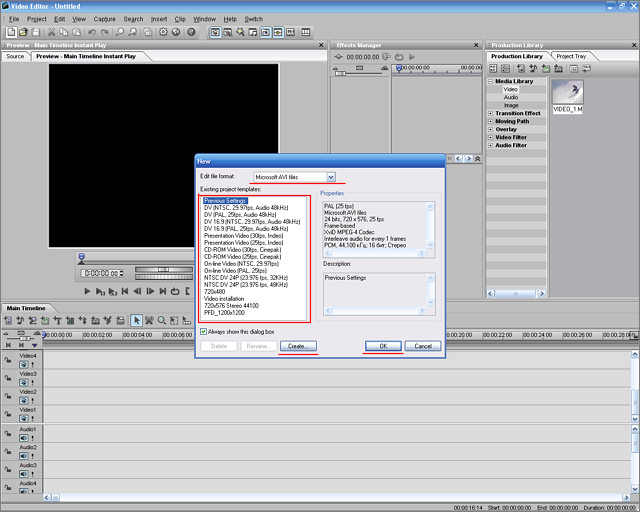Image resolution: width=640 pixels, height=512 pixels.
Task: Click the import audio note icon in Production Library
Action: point(533,69)
